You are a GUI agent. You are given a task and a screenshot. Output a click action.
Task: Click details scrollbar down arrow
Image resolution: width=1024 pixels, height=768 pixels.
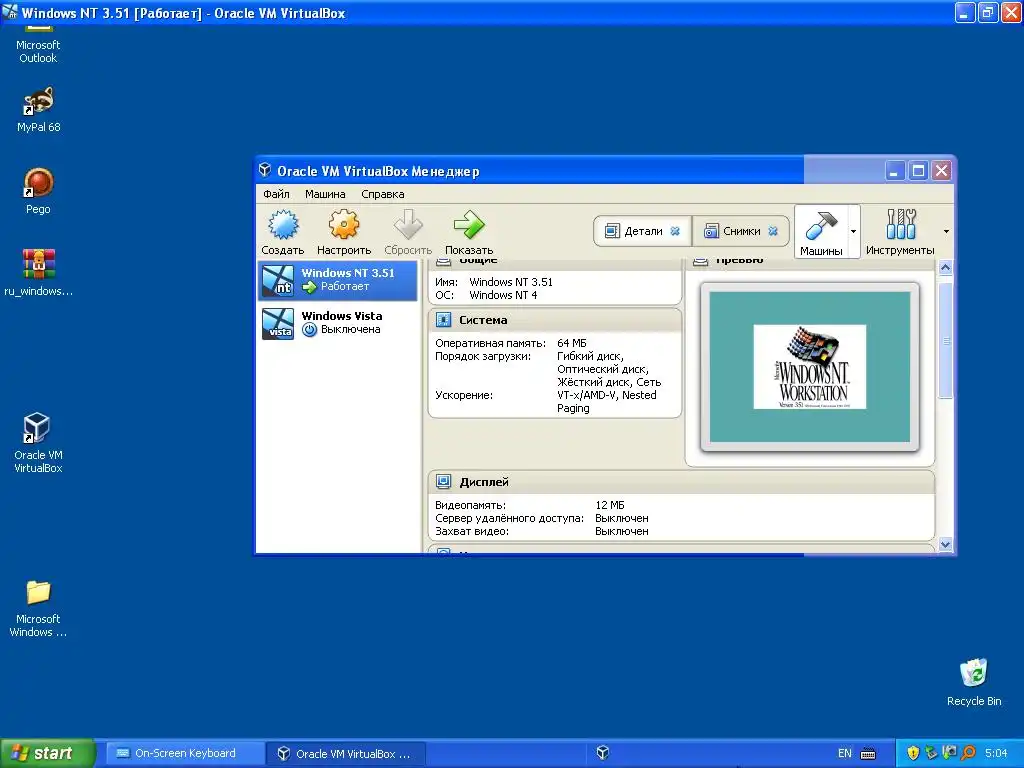click(945, 545)
